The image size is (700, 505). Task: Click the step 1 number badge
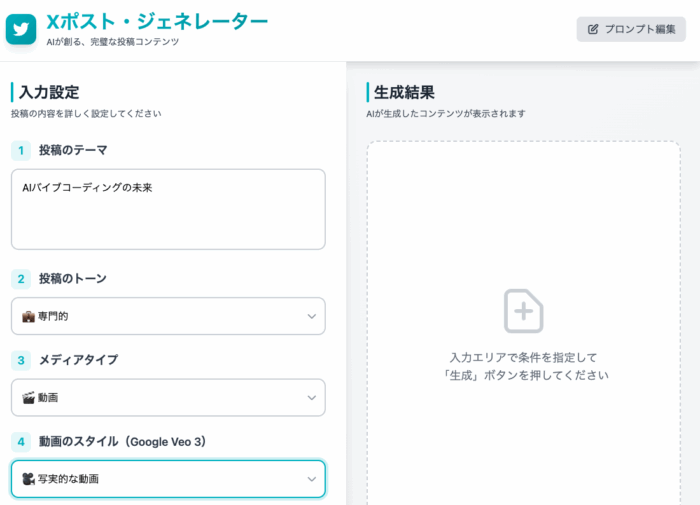pos(21,150)
